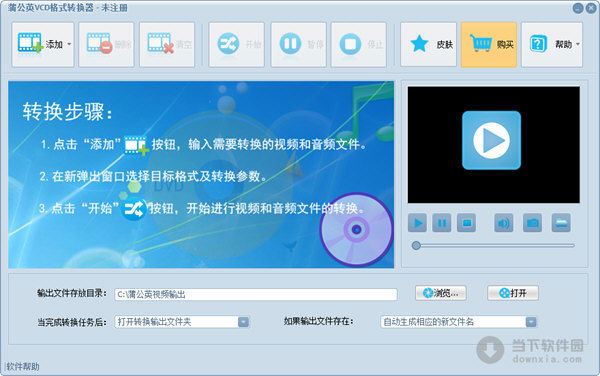Screen dimensions: 600x376
Task: Open the 皮肤 skin star icon
Action: click(419, 44)
